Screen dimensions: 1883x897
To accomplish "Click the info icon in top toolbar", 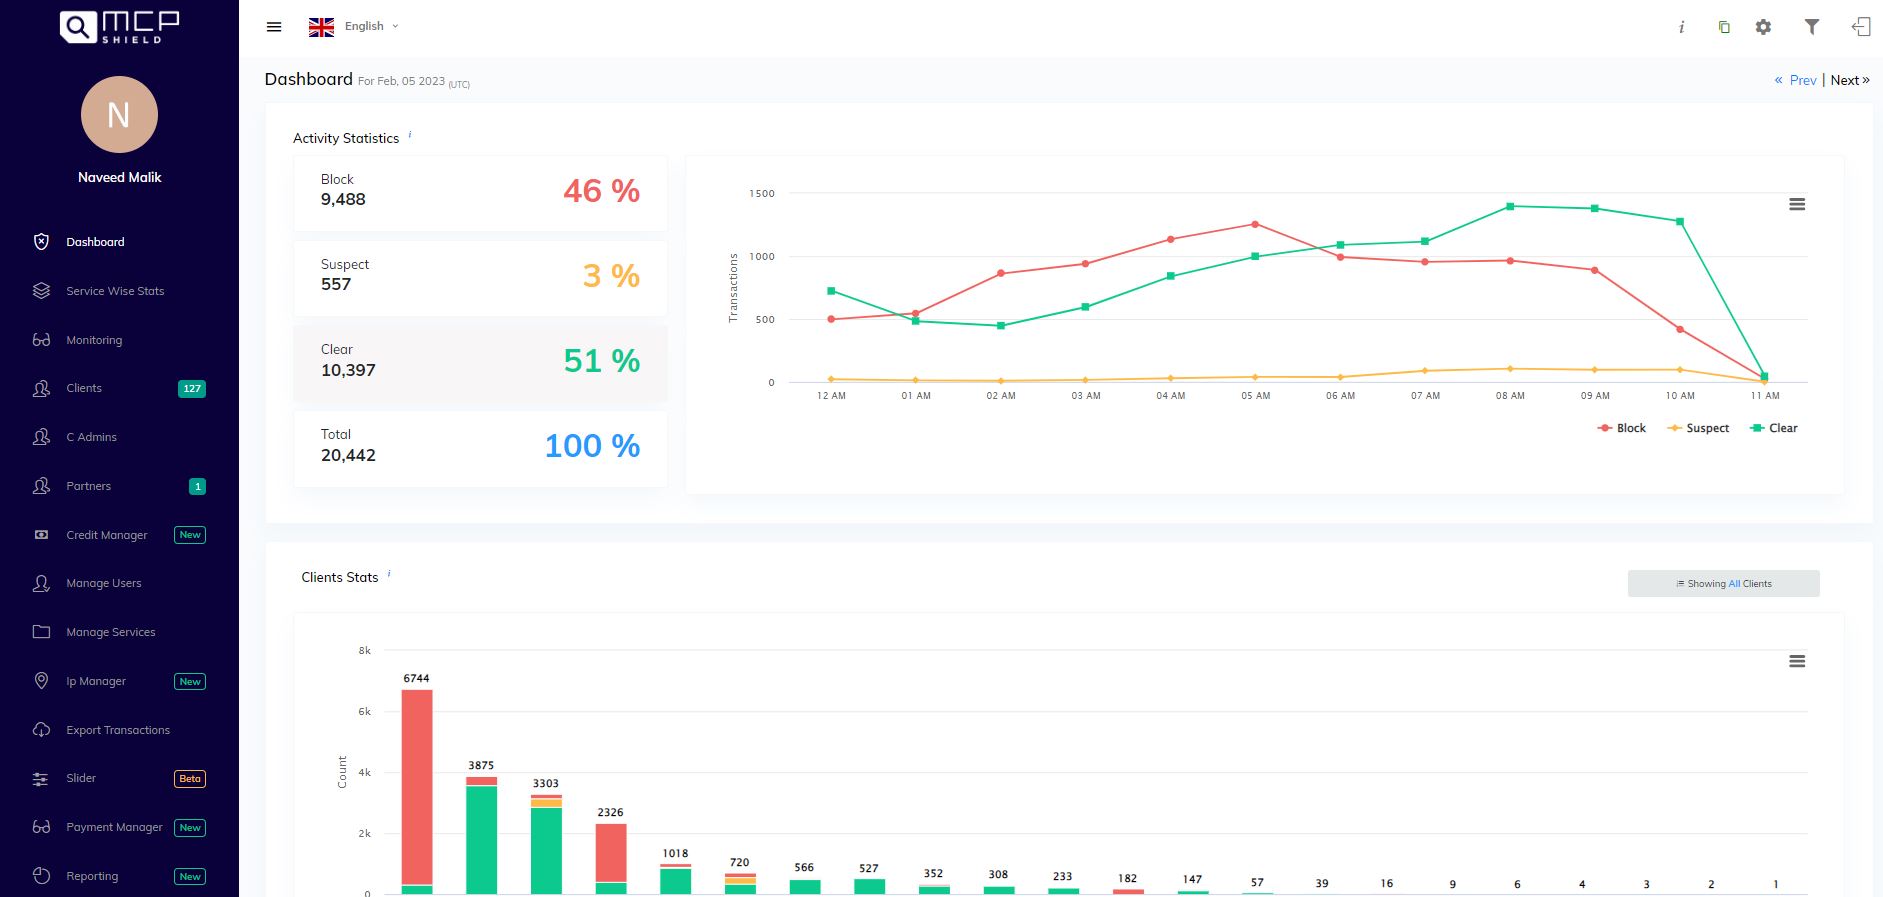I will (1681, 27).
